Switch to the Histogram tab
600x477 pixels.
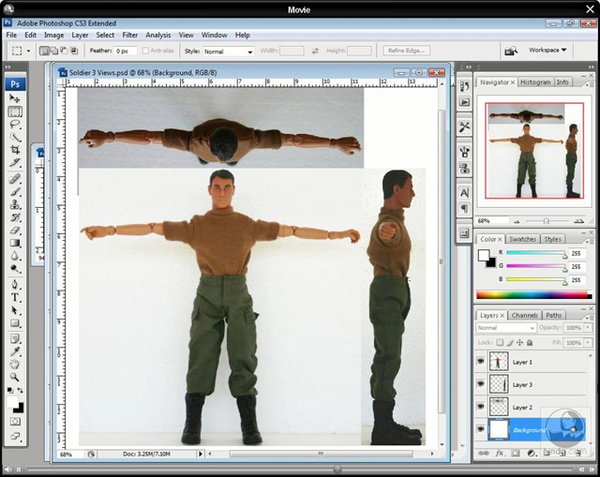coord(535,82)
